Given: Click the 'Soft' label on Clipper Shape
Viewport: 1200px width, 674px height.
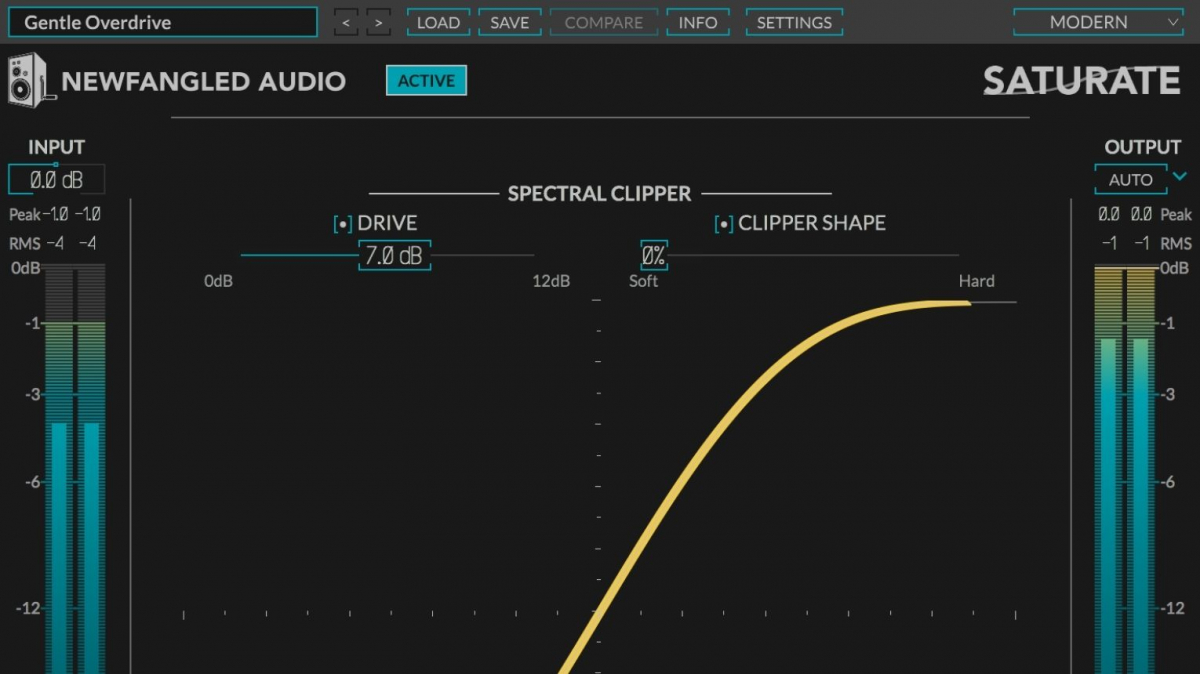Looking at the screenshot, I should tap(643, 281).
